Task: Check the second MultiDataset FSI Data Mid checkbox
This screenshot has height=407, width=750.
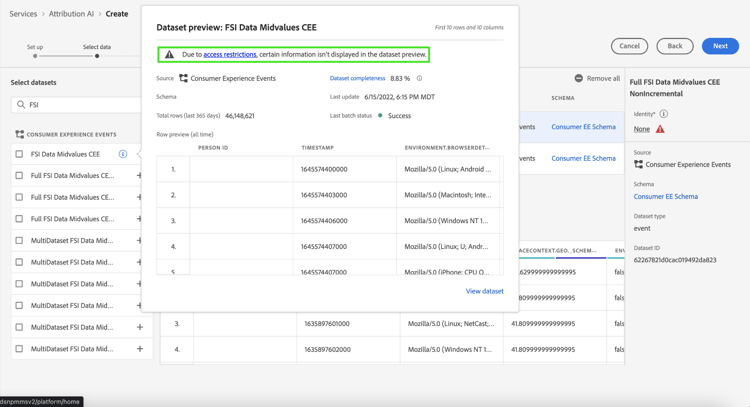Action: [19, 262]
